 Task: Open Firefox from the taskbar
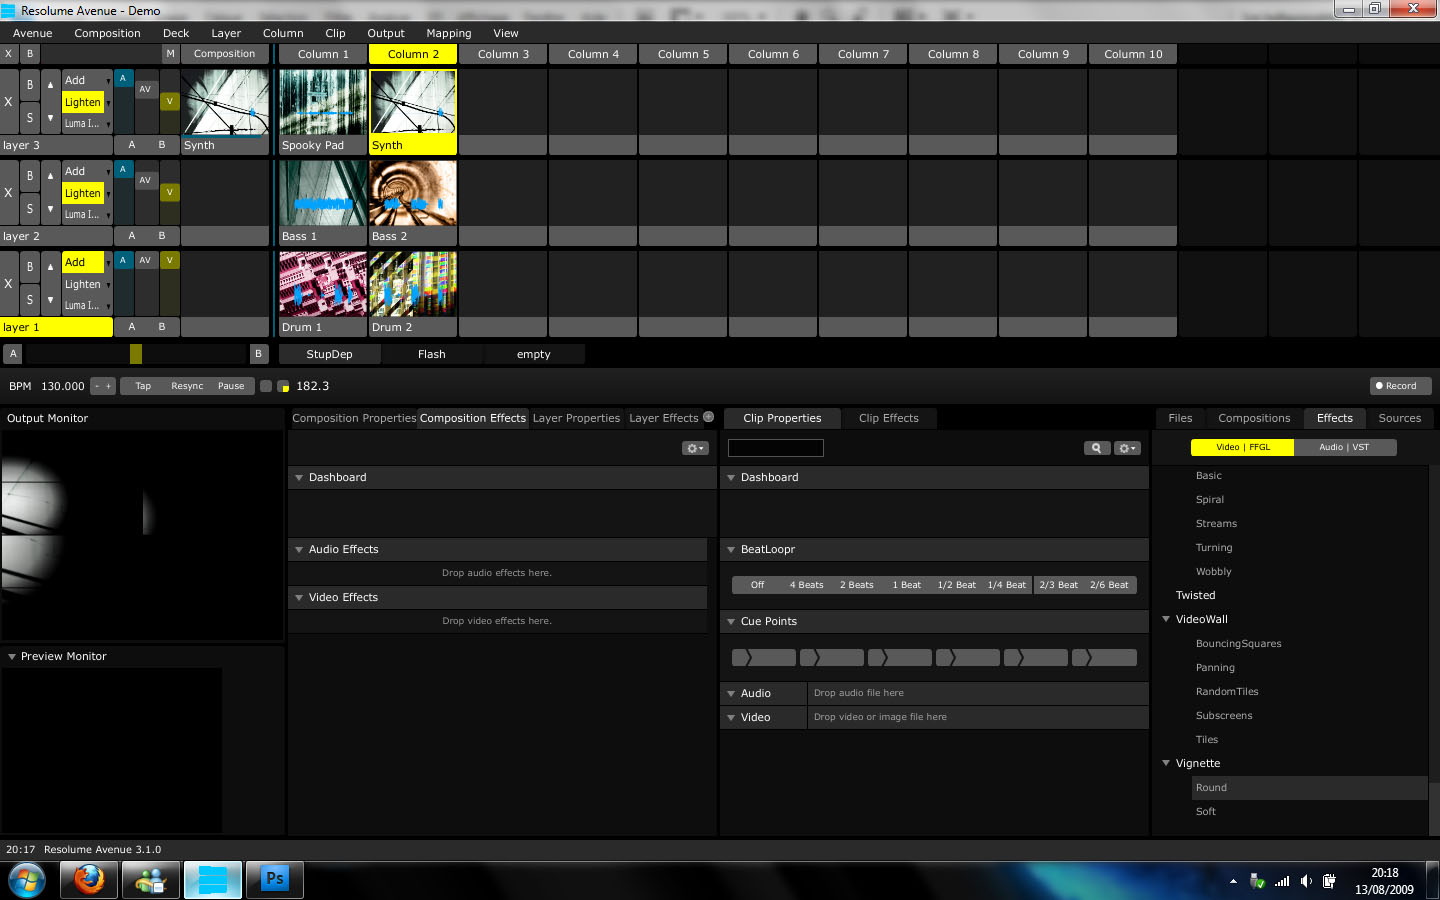[x=89, y=880]
